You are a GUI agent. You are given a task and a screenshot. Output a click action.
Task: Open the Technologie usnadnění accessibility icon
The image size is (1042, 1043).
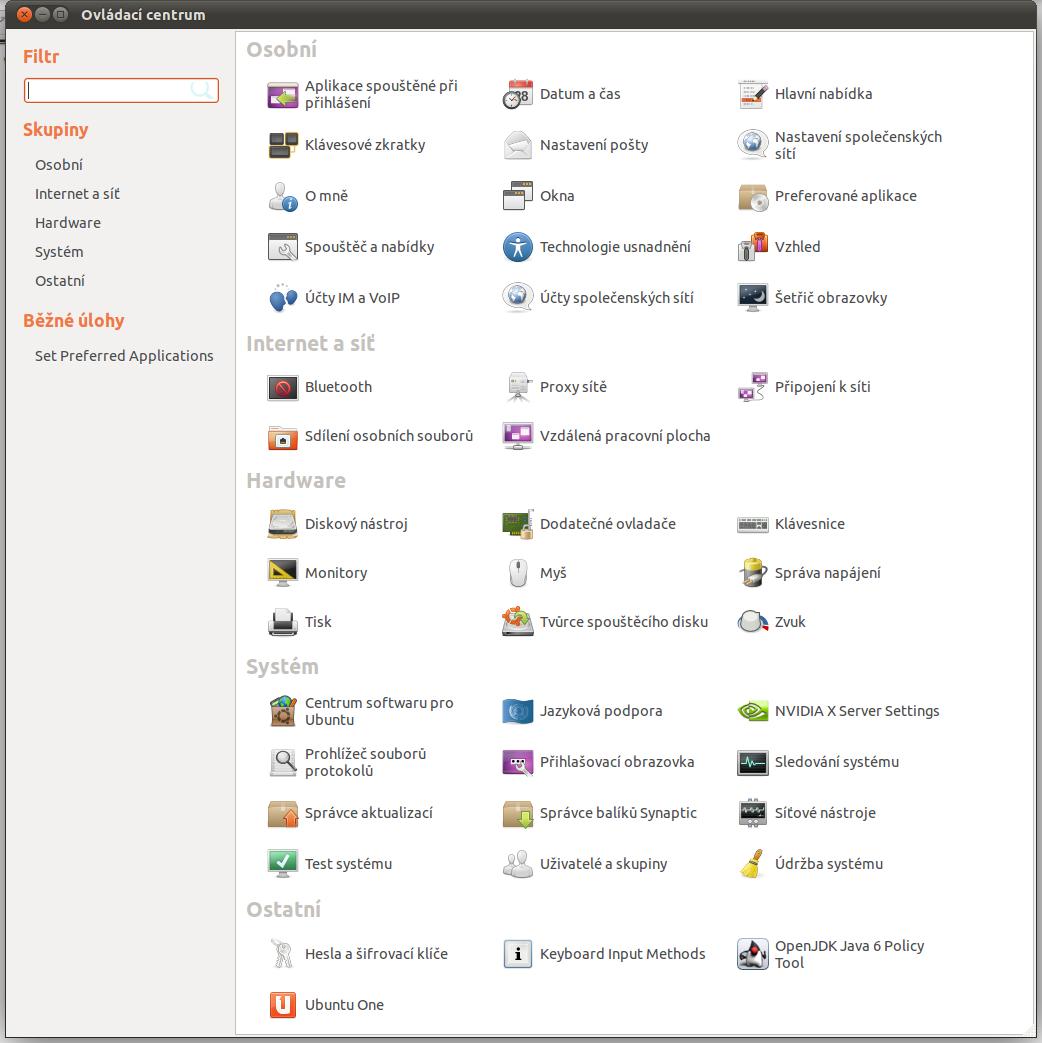518,247
